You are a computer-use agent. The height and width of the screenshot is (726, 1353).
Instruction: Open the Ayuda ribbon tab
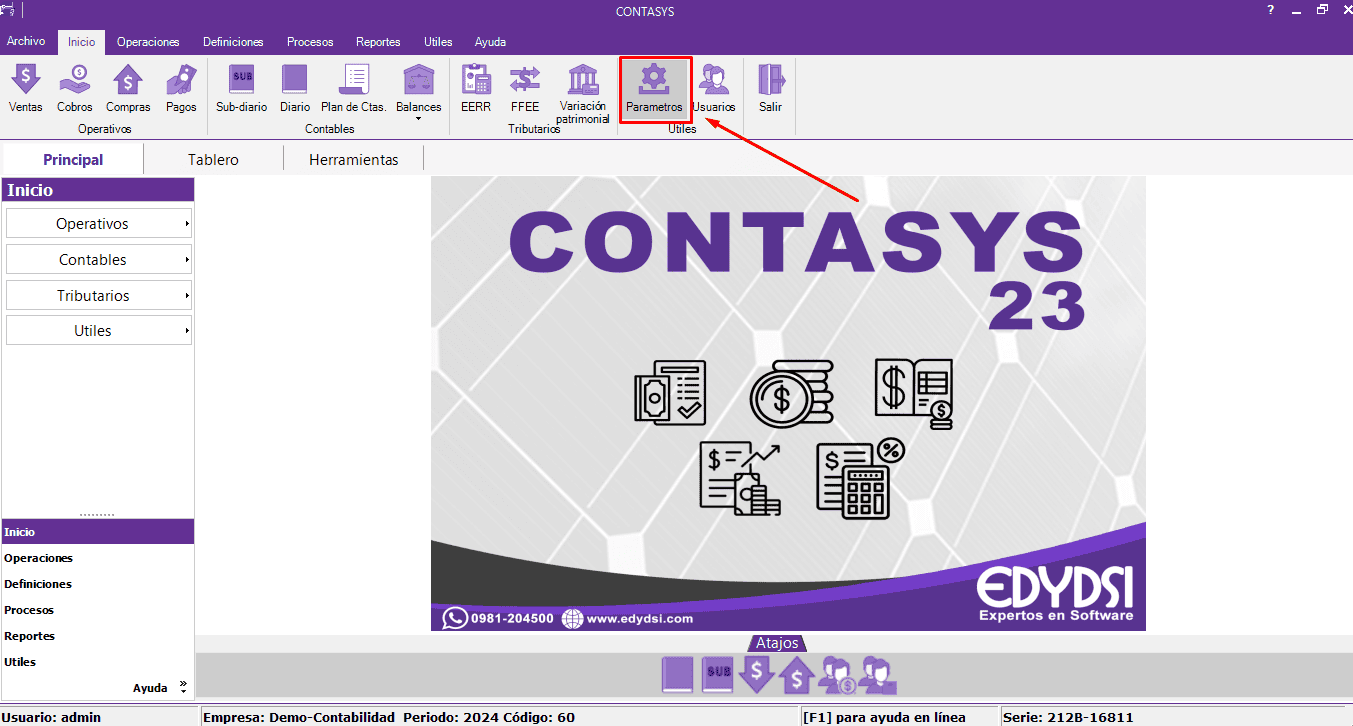point(490,42)
